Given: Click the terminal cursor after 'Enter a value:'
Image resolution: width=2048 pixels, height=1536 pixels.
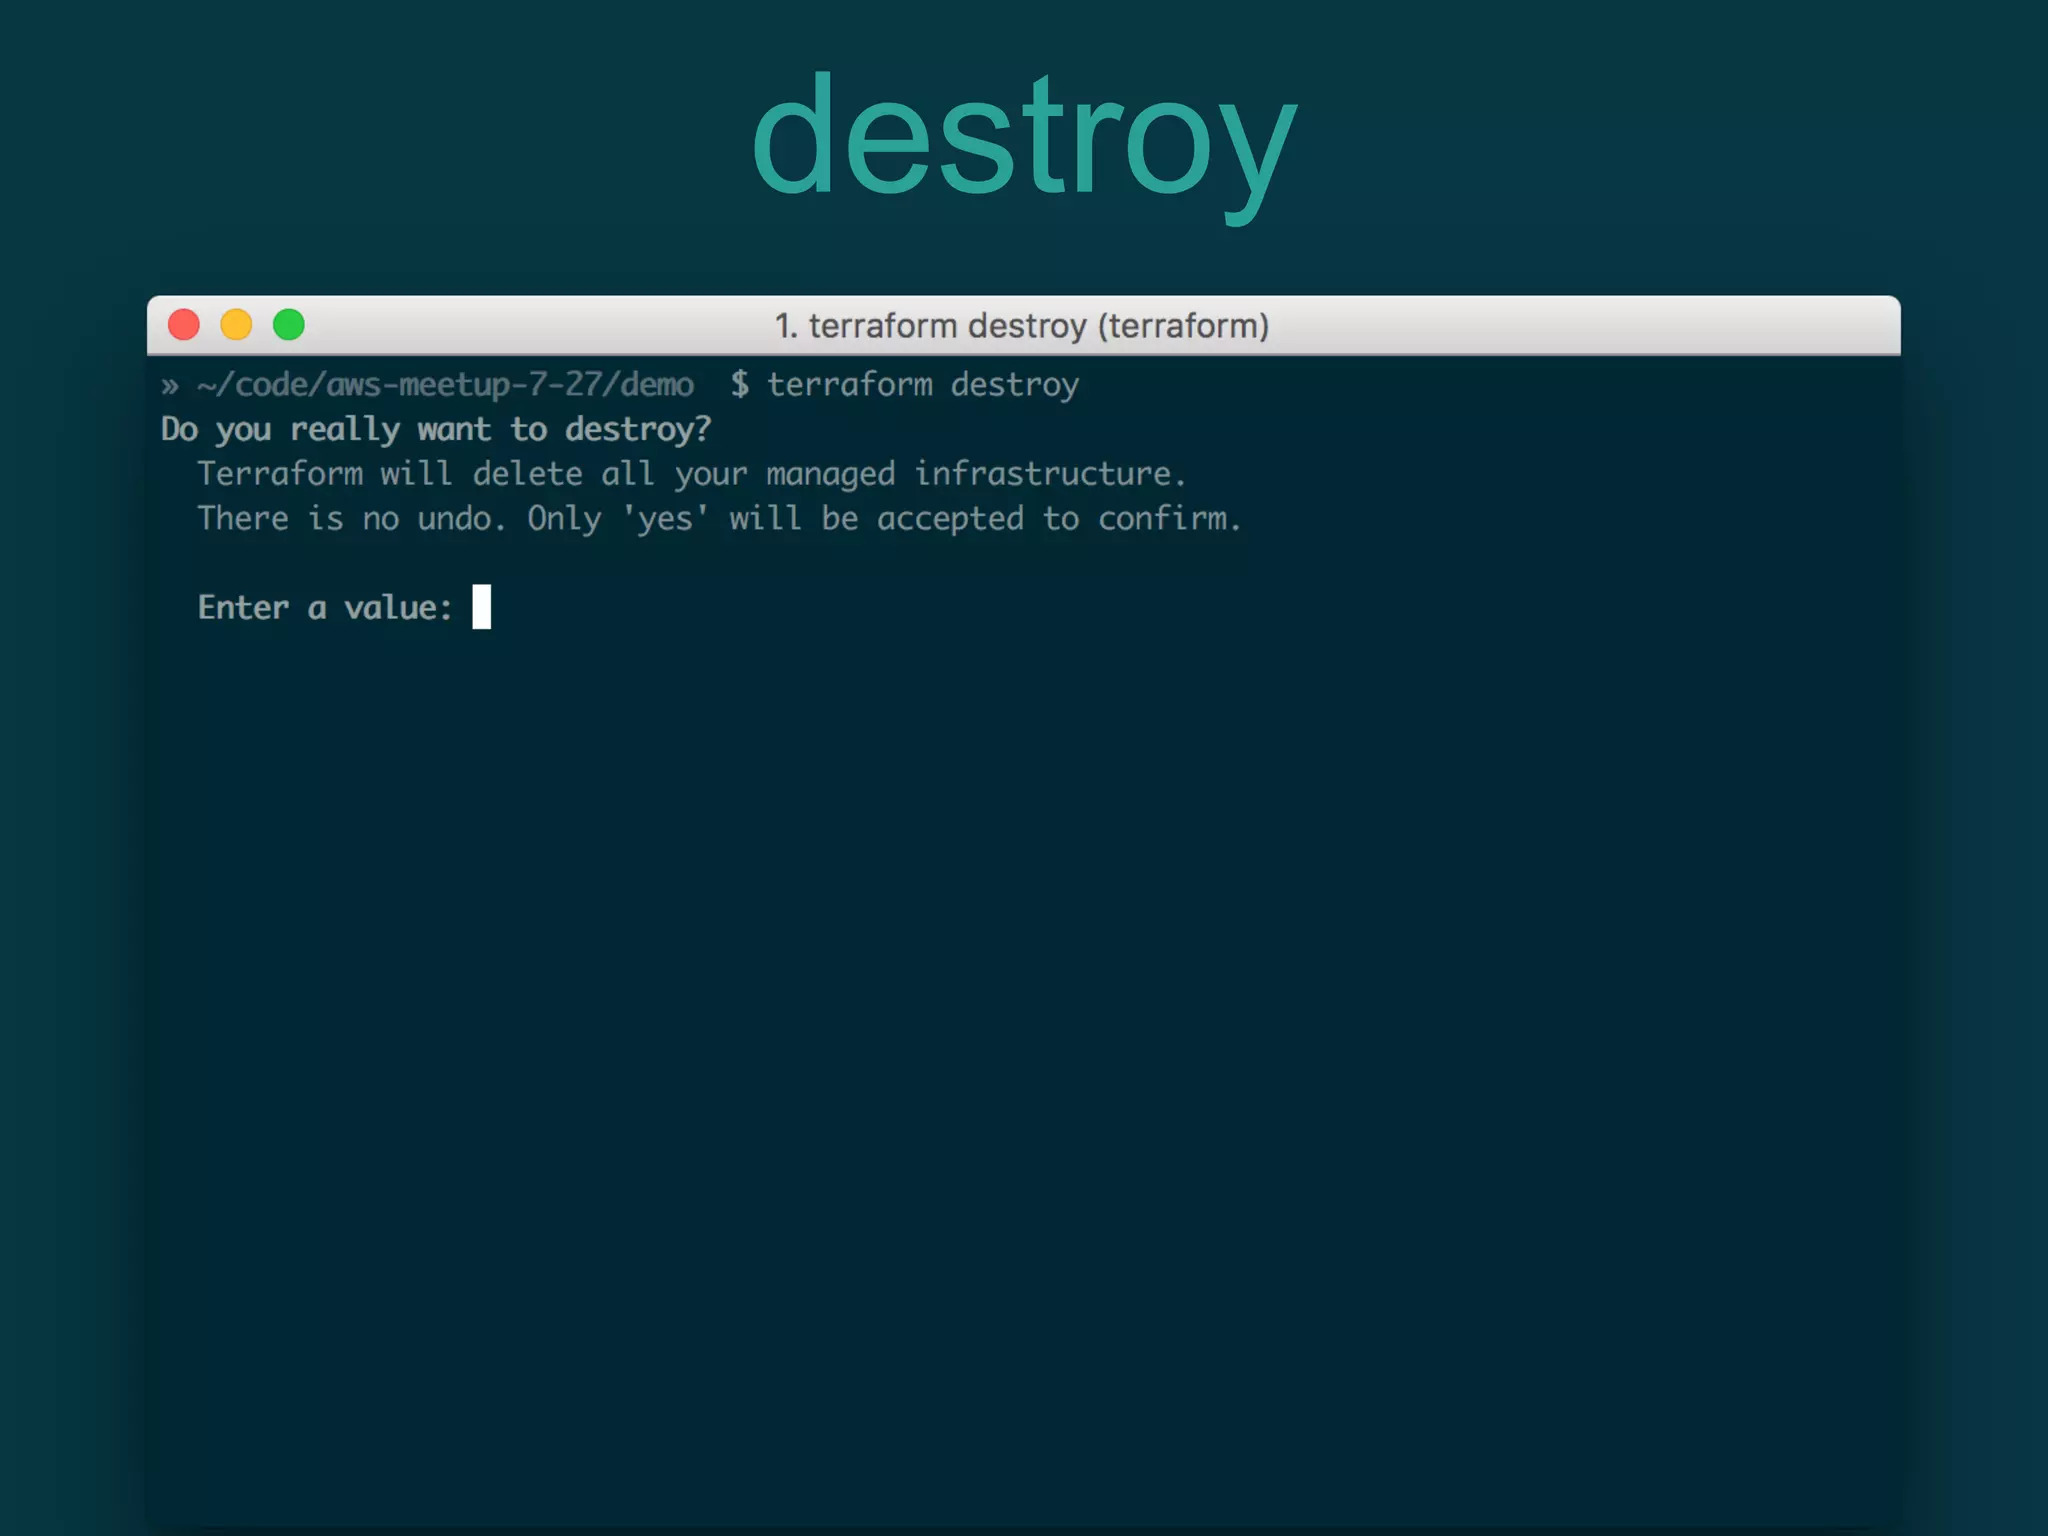Looking at the screenshot, I should coord(482,607).
